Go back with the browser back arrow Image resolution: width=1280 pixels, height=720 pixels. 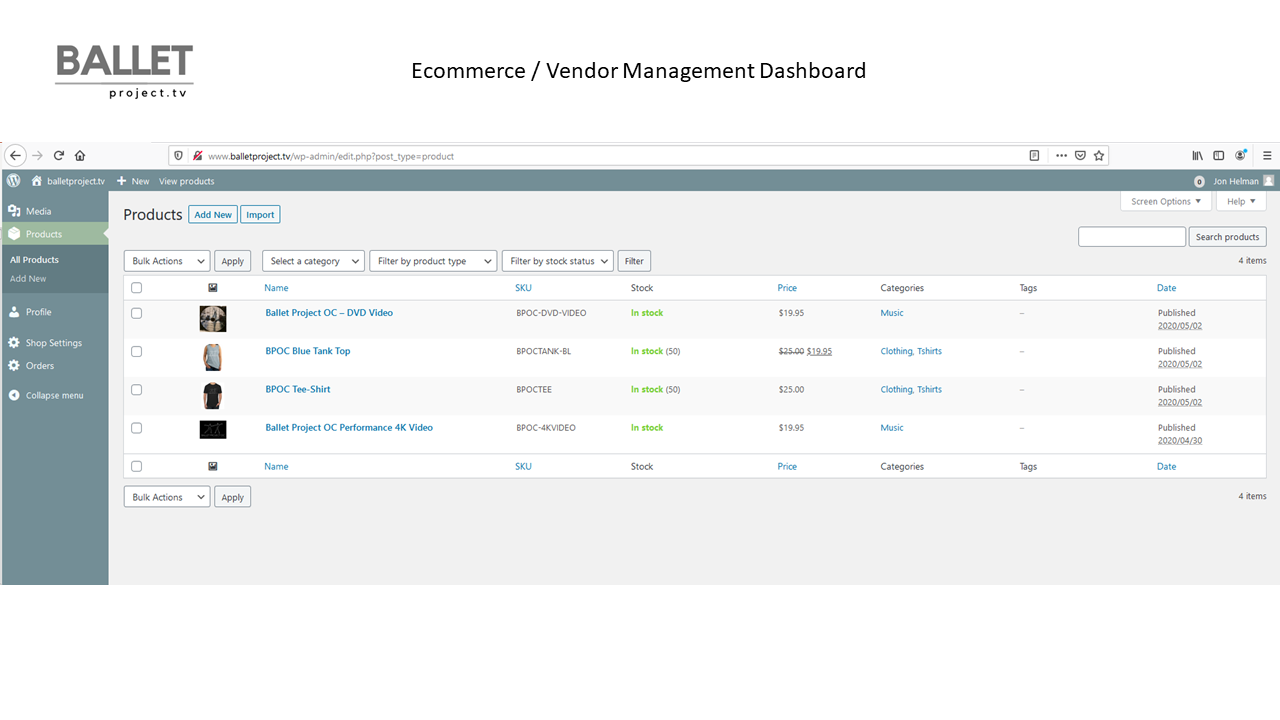point(15,155)
